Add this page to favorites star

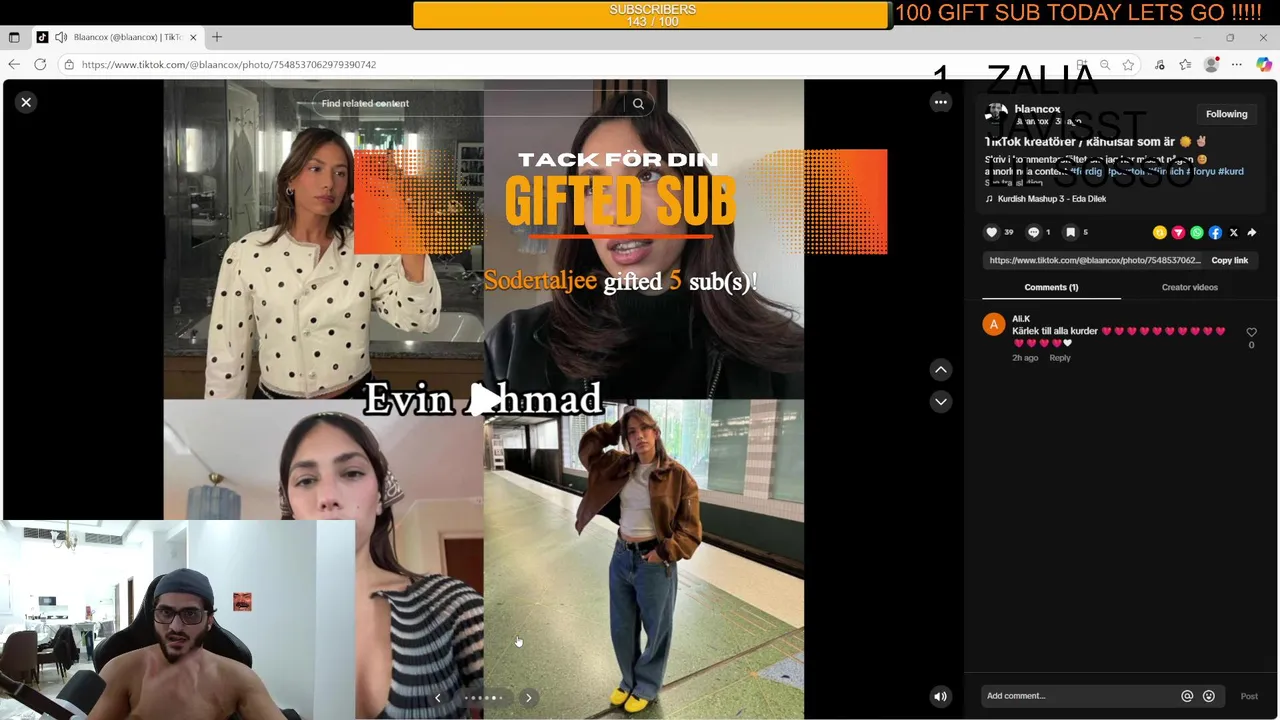pyautogui.click(x=1128, y=64)
